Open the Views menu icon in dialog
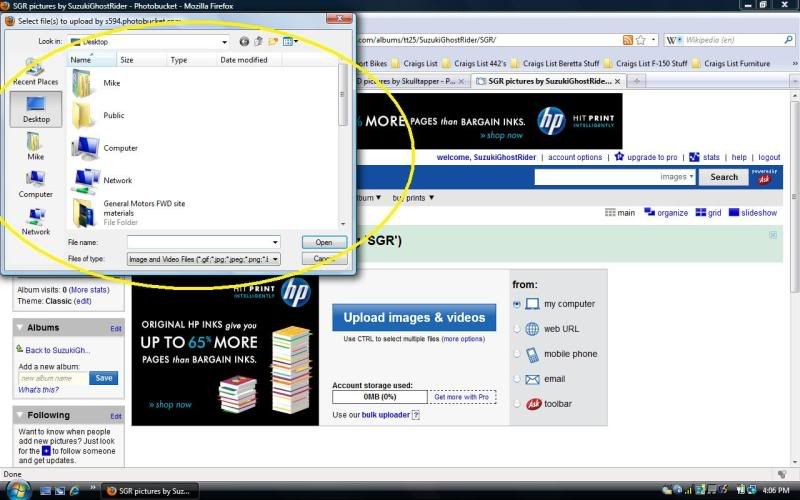This screenshot has width=800, height=500. [x=290, y=42]
